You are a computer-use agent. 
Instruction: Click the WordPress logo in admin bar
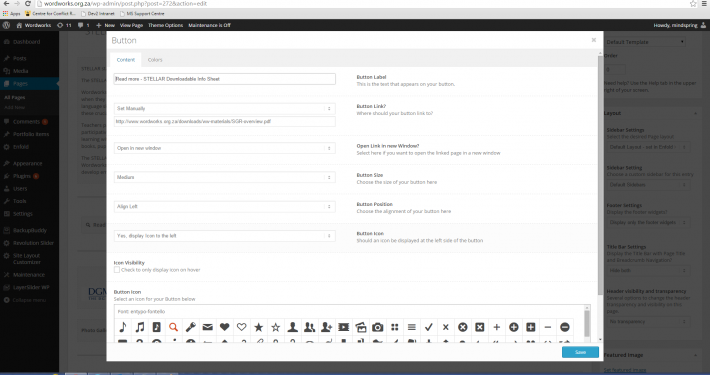click(6, 25)
